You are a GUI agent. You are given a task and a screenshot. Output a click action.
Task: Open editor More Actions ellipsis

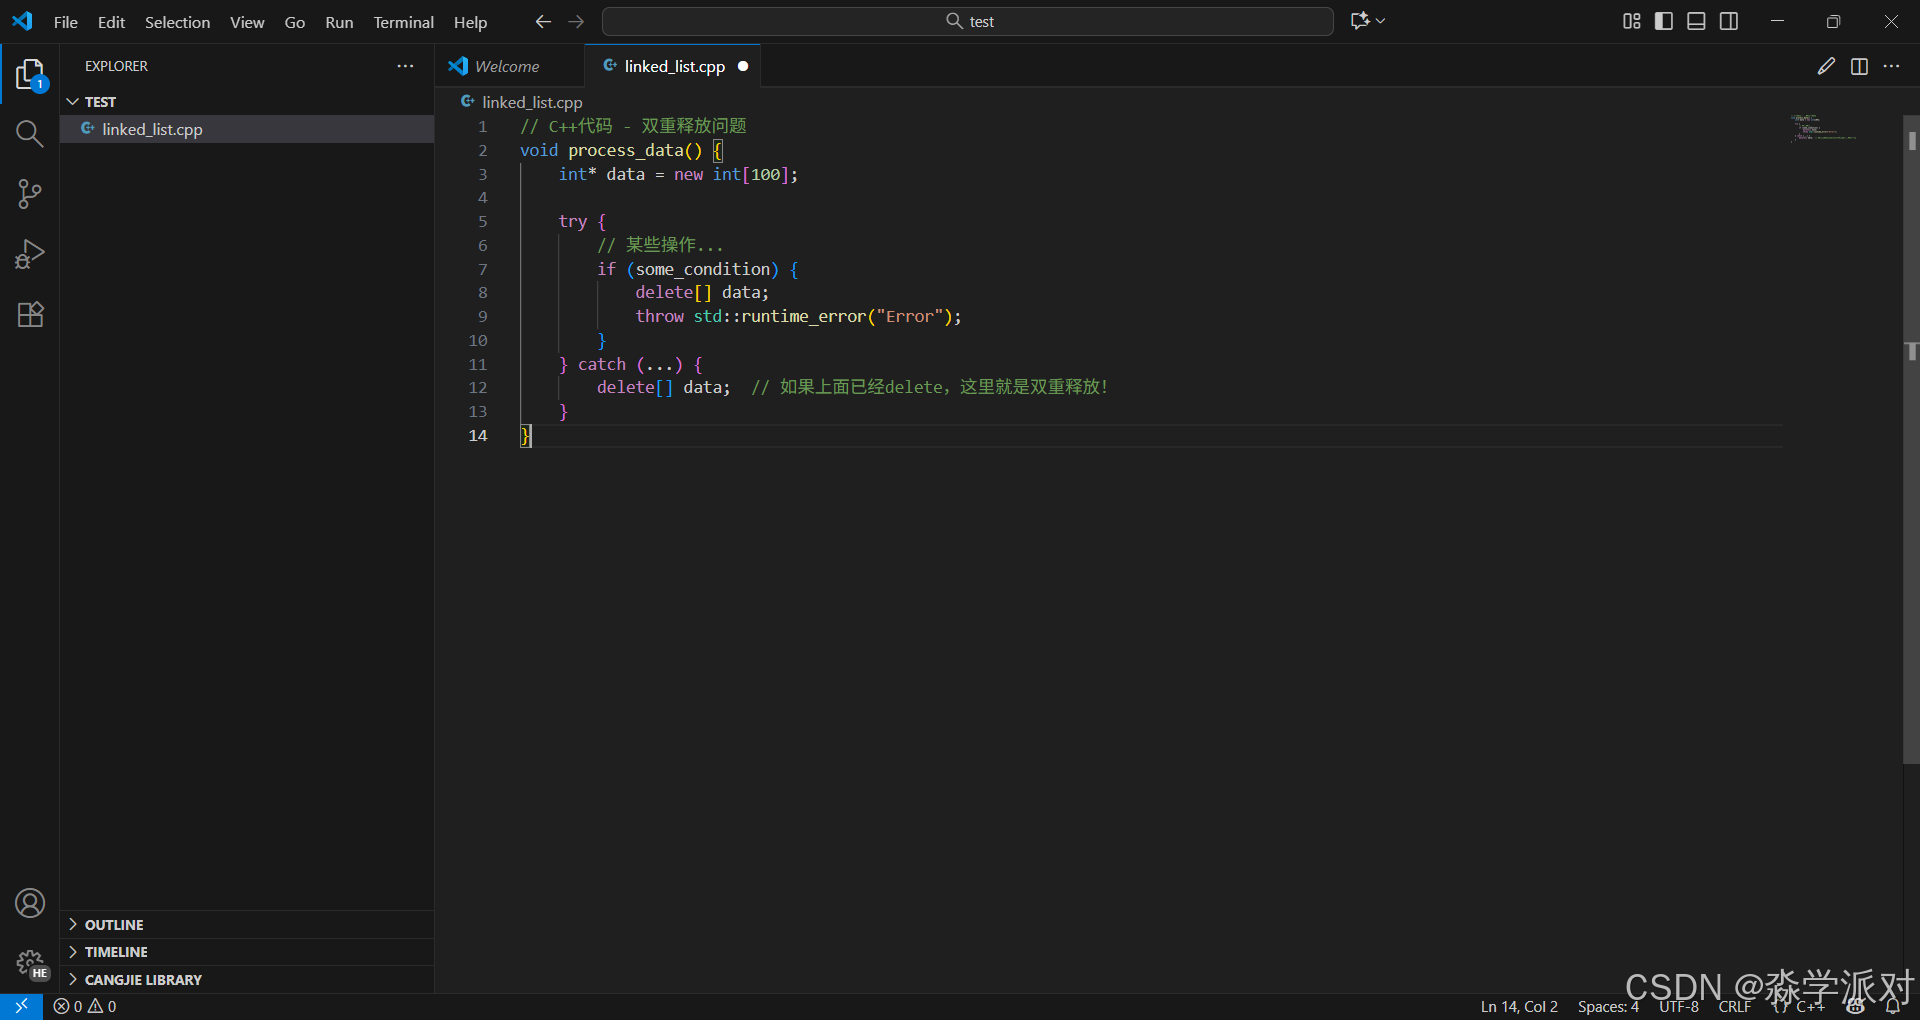coord(1891,66)
